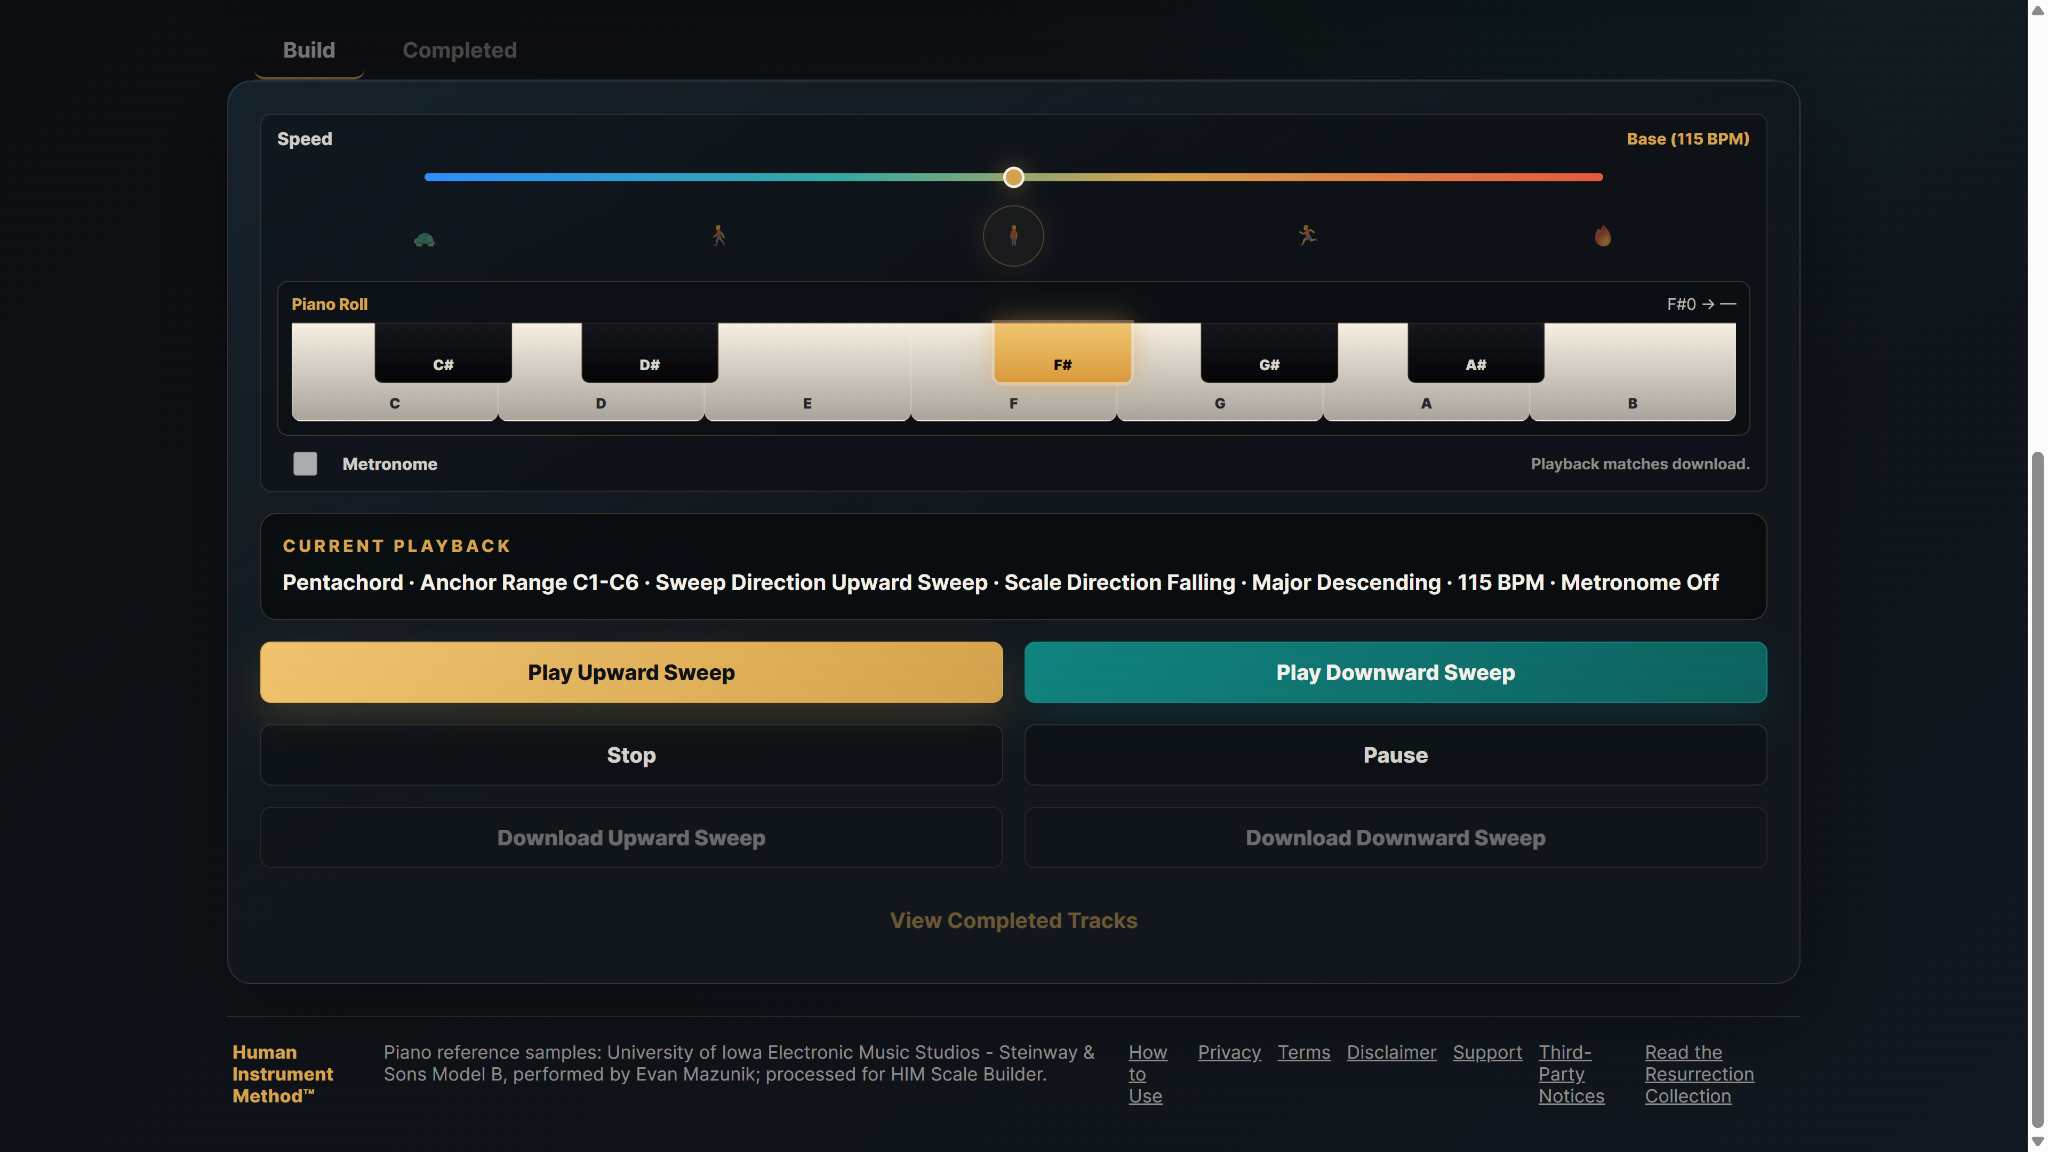The width and height of the screenshot is (2048, 1152).
Task: Click Play Upward Sweep button
Action: [x=631, y=672]
